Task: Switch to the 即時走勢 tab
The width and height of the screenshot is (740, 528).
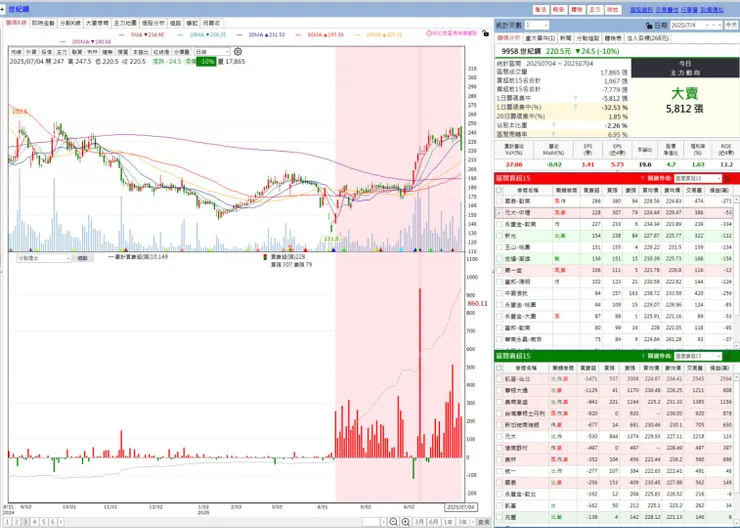Action: click(x=43, y=23)
